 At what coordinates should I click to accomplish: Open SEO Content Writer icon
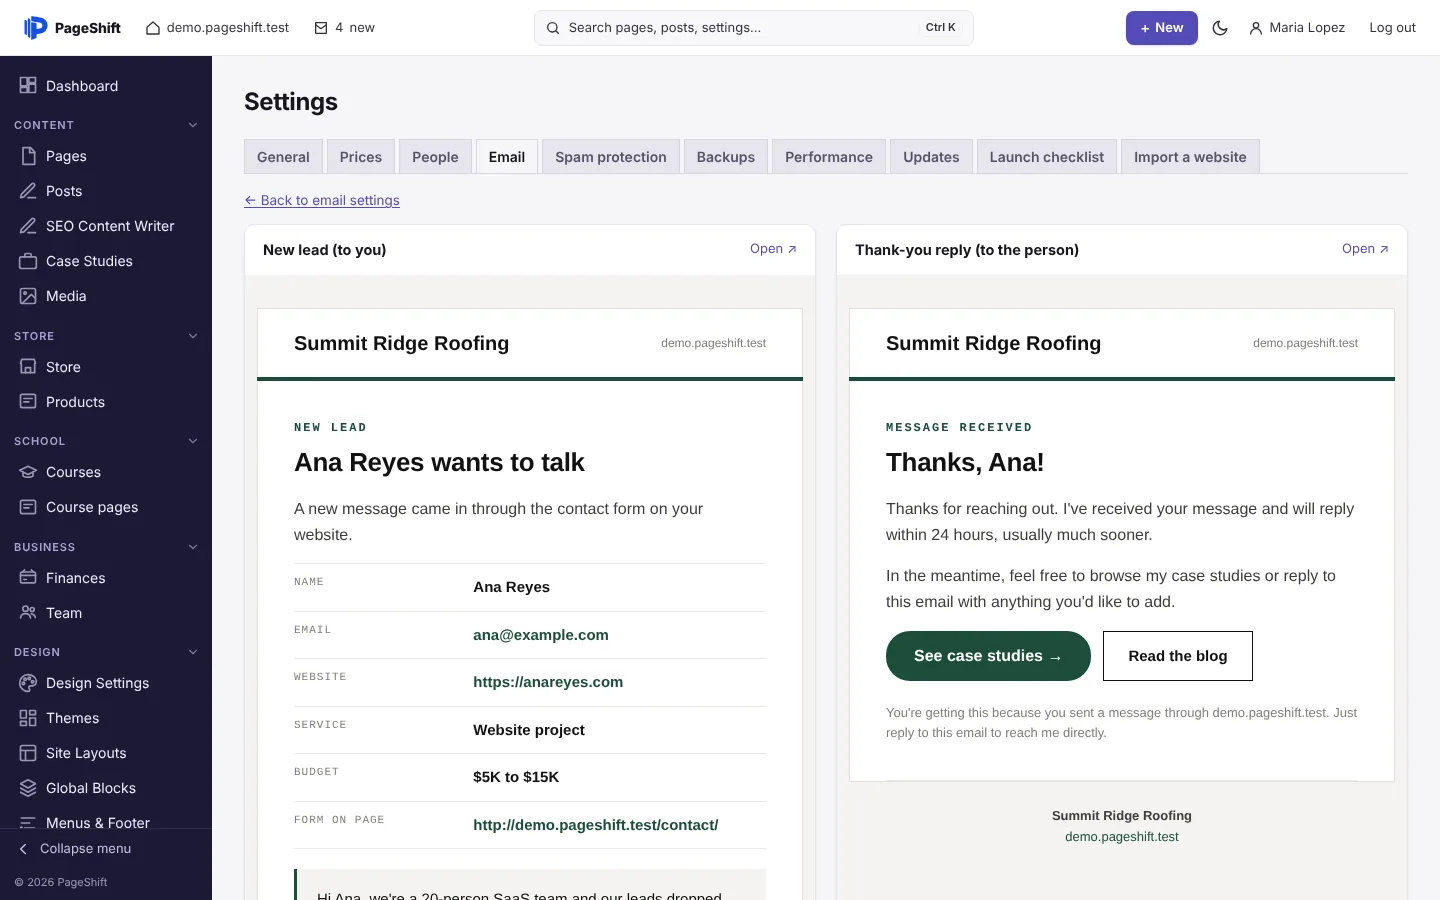(x=28, y=226)
